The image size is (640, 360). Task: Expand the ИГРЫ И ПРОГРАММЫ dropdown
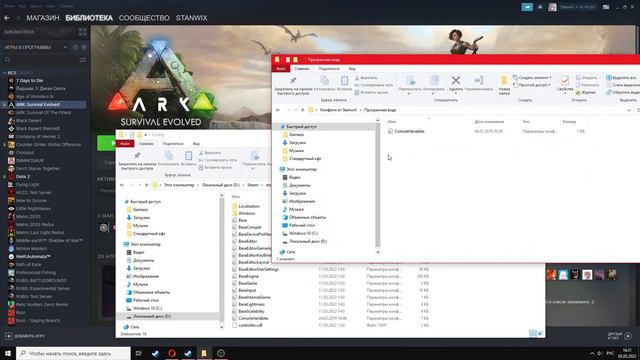(65, 47)
